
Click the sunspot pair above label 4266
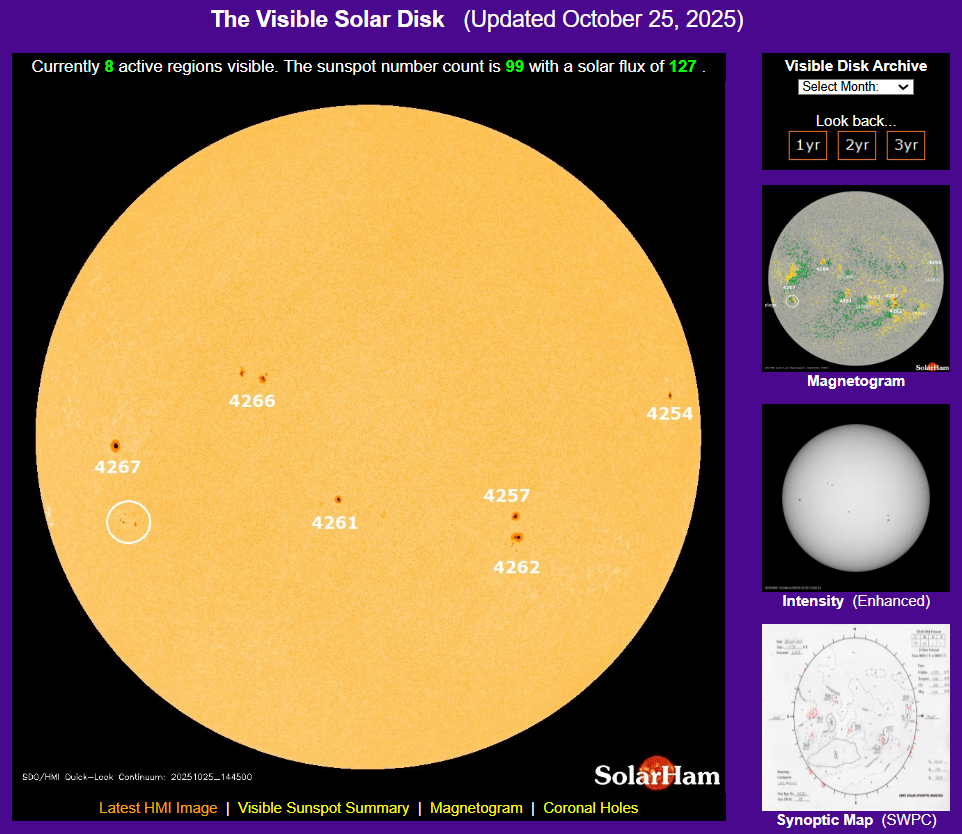(253, 376)
